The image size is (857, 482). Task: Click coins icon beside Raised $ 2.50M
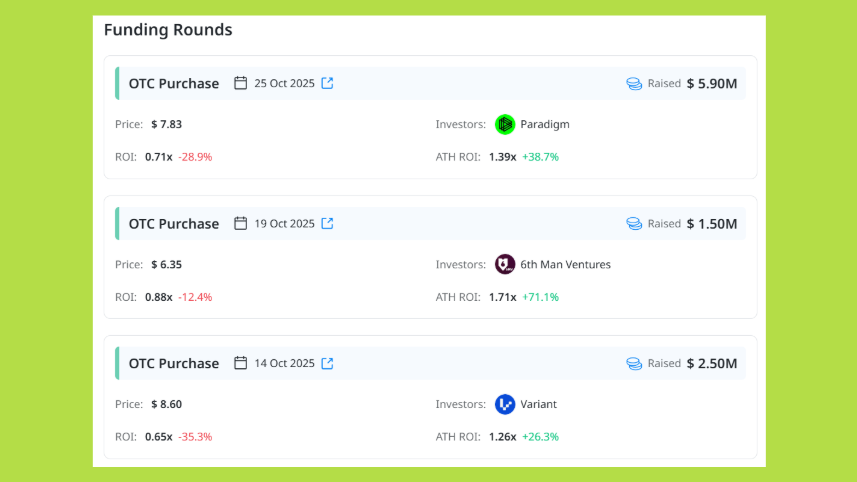[634, 364]
